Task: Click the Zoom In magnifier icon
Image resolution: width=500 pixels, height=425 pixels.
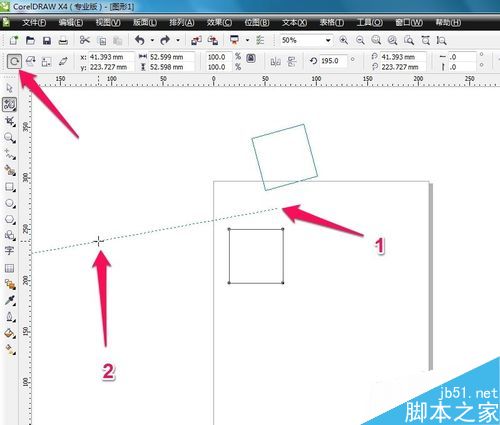Action: [344, 40]
